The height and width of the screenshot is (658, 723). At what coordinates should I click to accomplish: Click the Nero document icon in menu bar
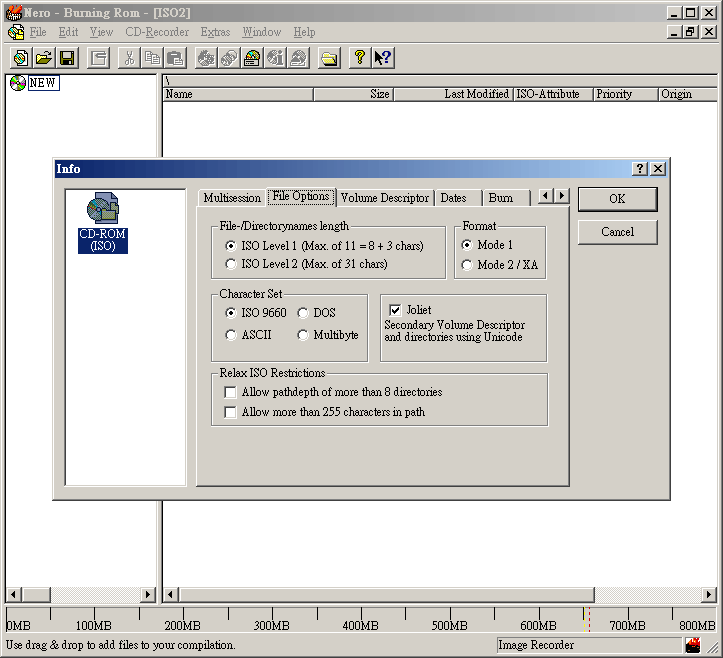click(x=16, y=32)
